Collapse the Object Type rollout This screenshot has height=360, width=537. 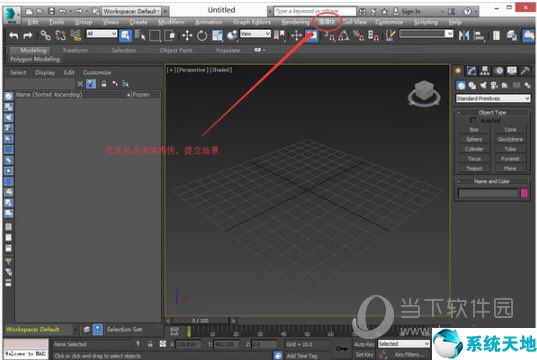click(492, 112)
